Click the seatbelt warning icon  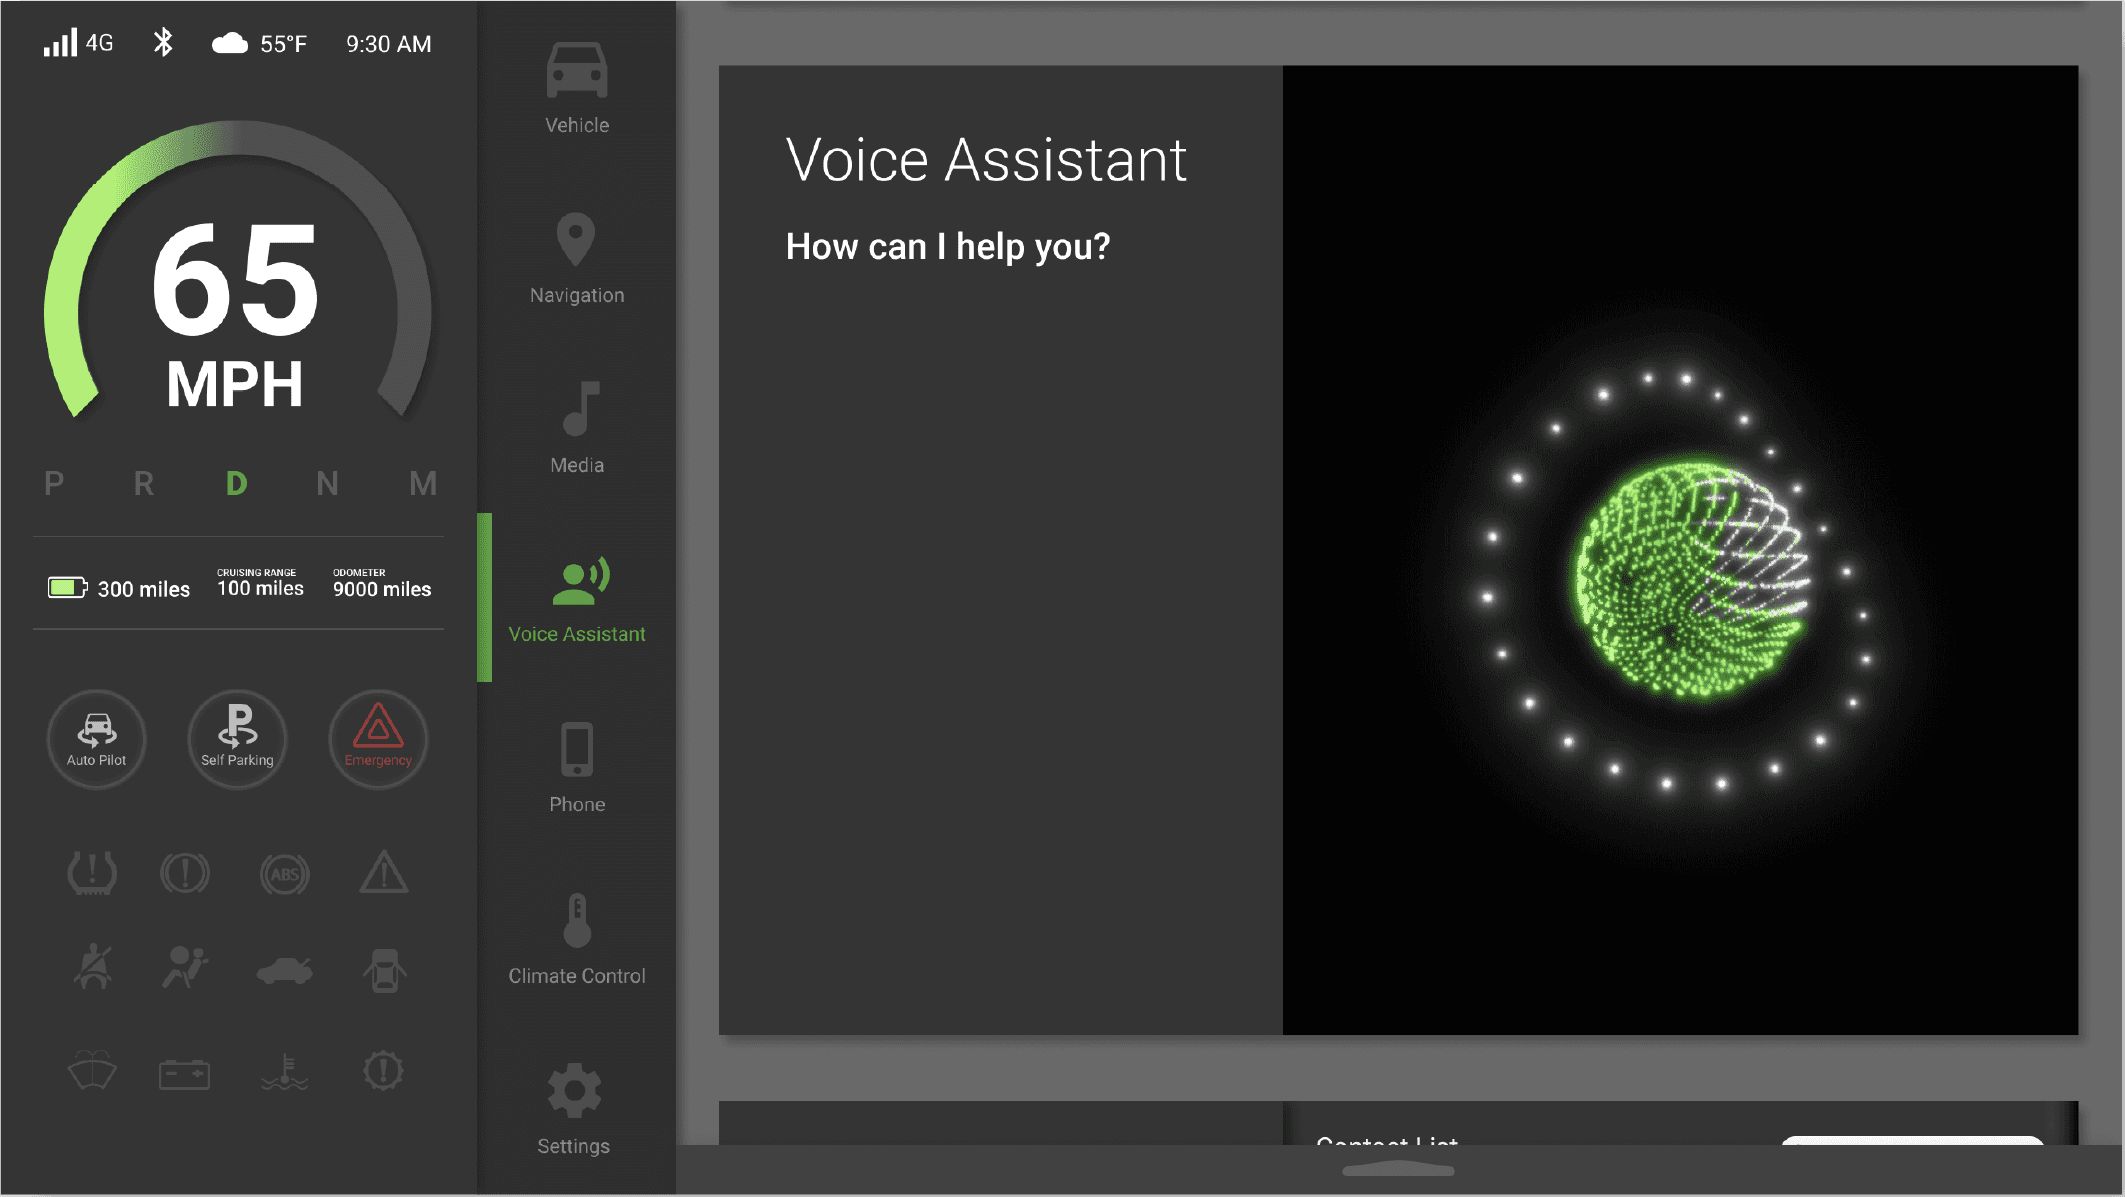point(93,967)
